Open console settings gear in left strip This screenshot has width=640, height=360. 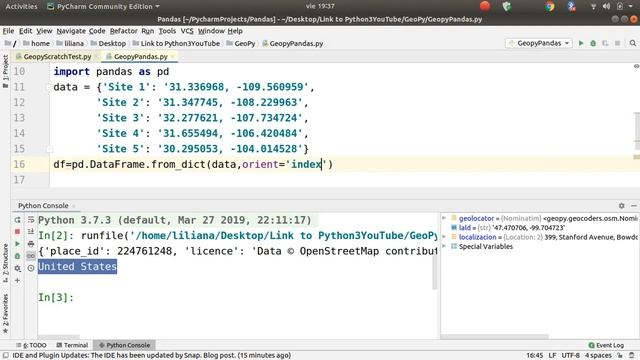18,268
